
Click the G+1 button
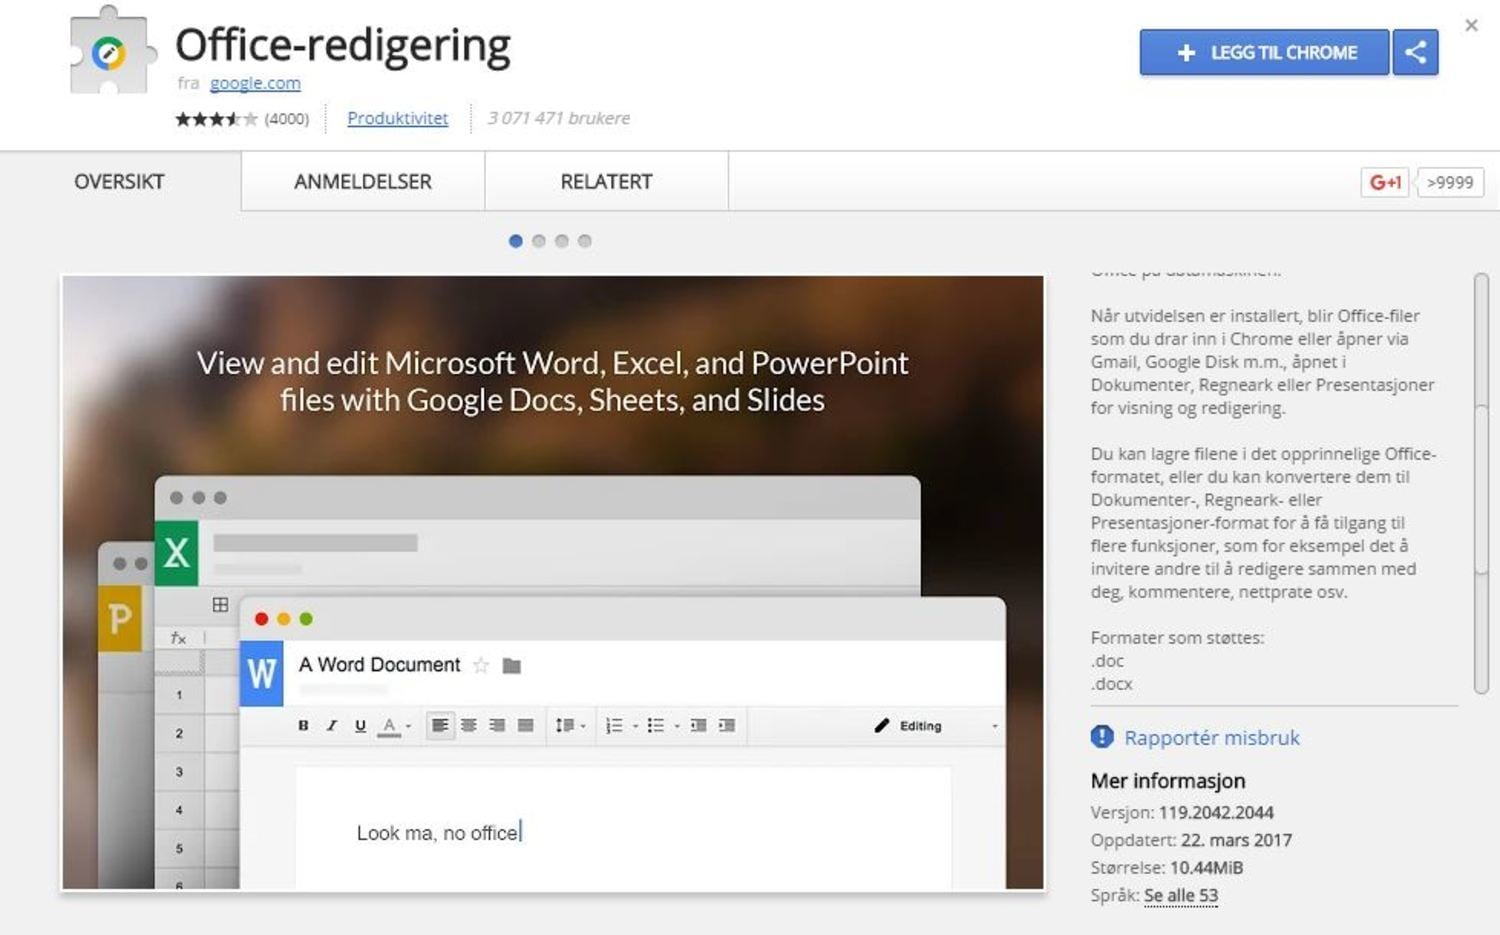1385,182
